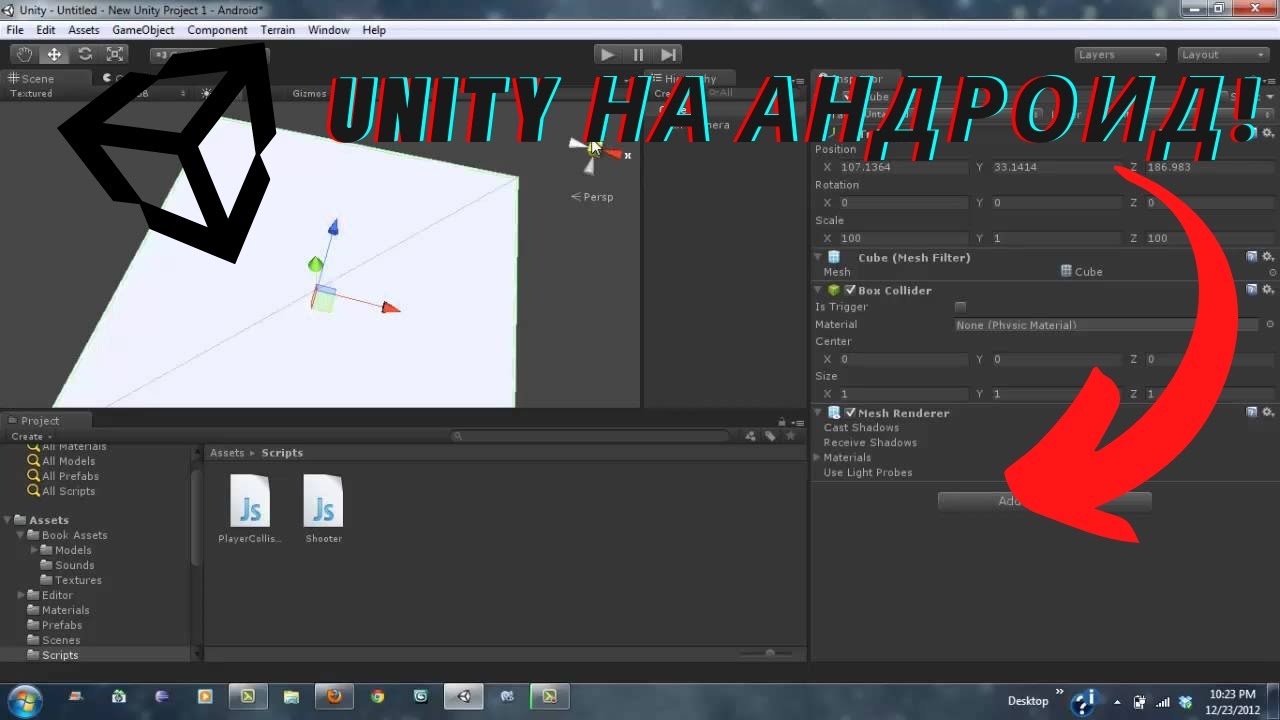Select the Prefabs folder
The height and width of the screenshot is (720, 1280).
point(62,625)
